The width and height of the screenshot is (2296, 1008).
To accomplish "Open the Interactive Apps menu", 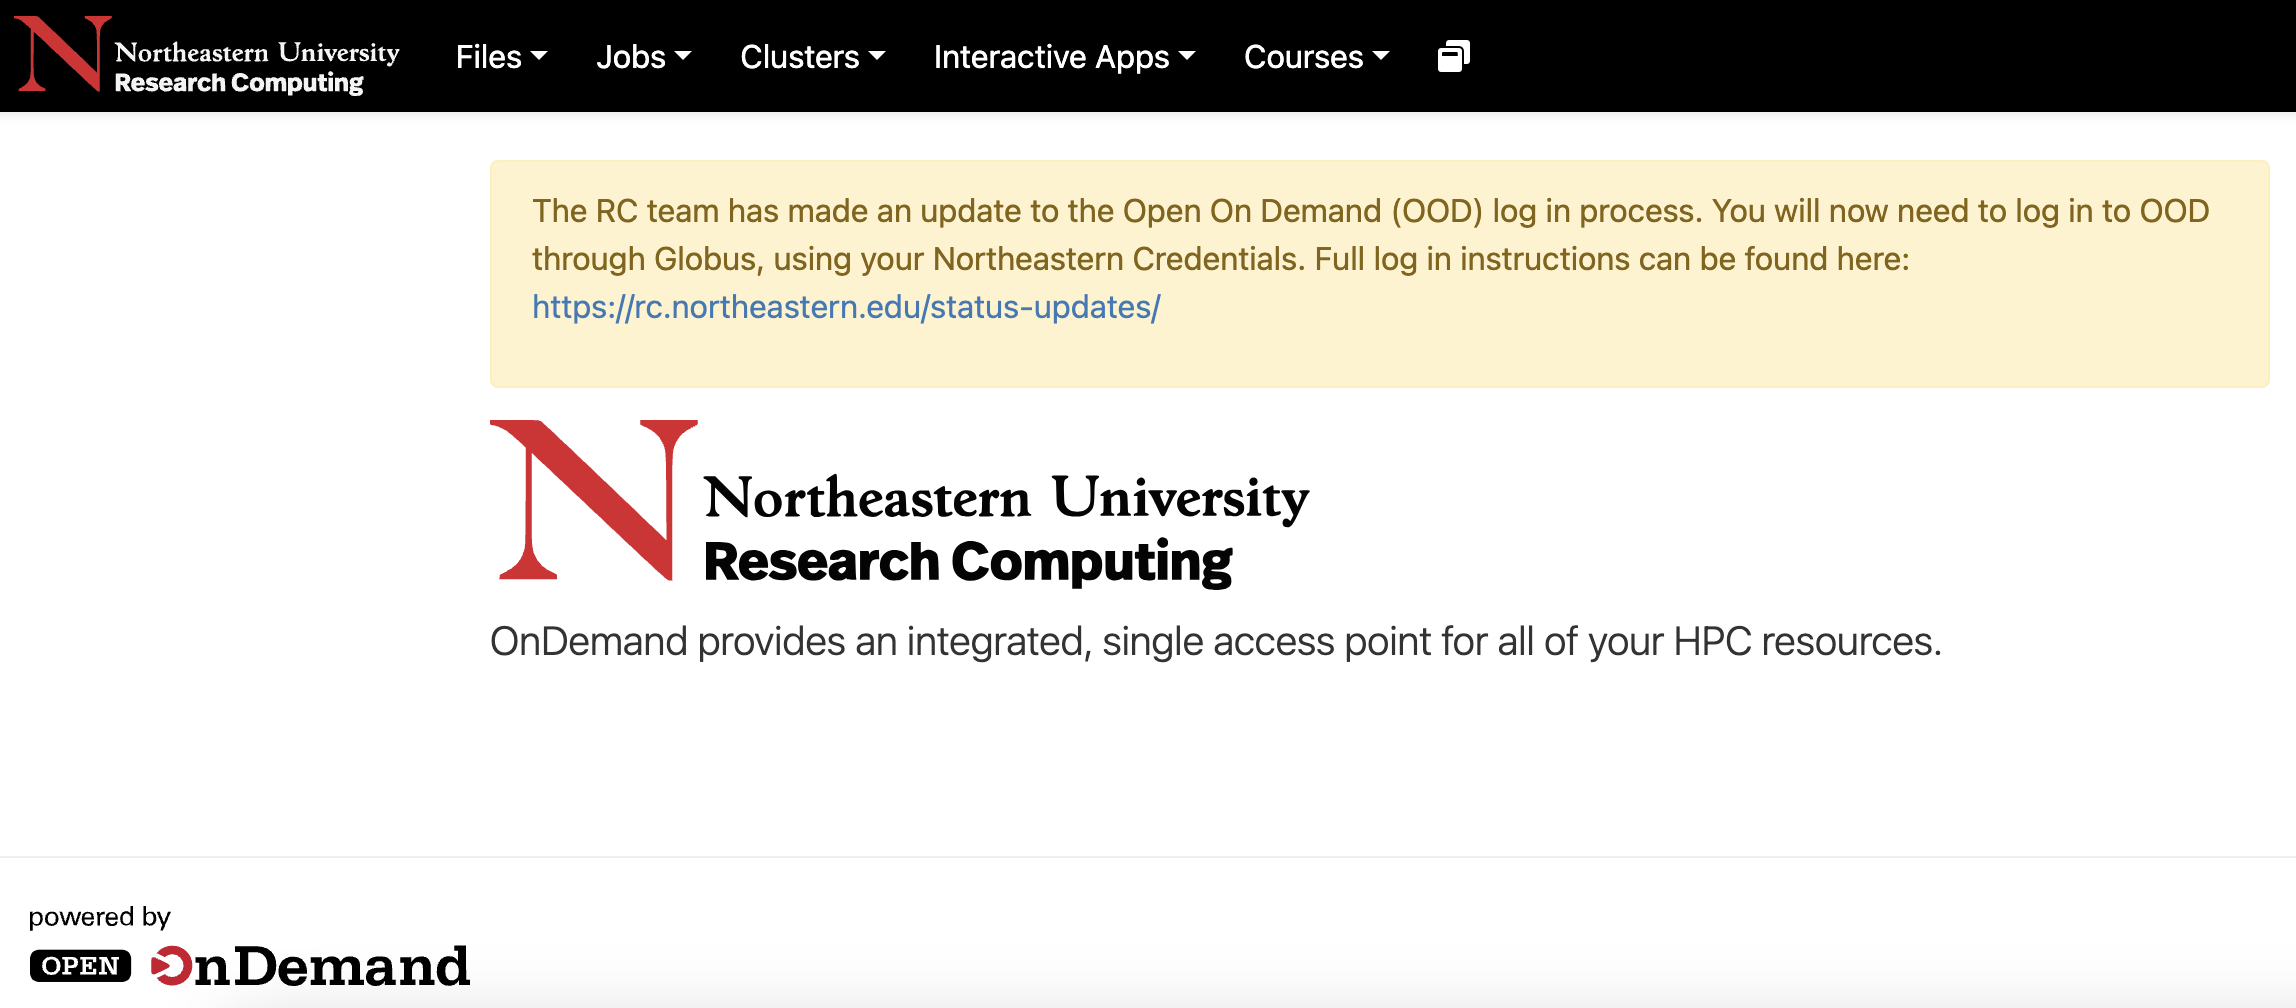I will (1051, 57).
